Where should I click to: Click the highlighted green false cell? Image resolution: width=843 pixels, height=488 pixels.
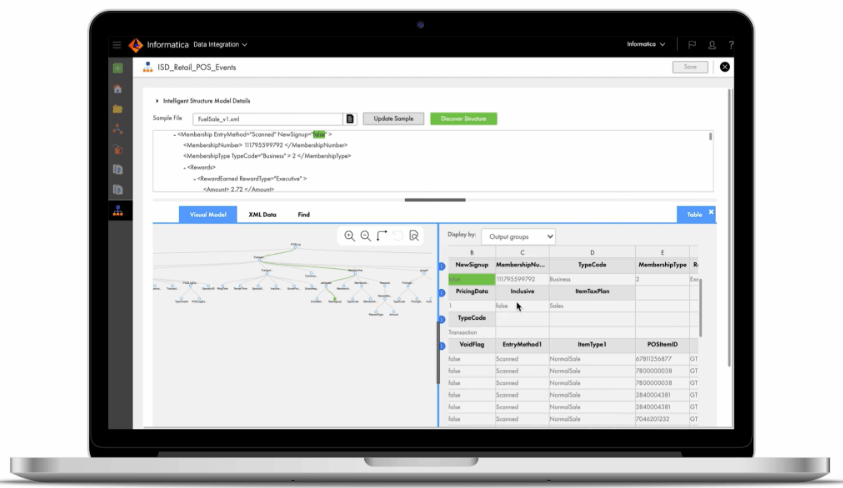471,279
